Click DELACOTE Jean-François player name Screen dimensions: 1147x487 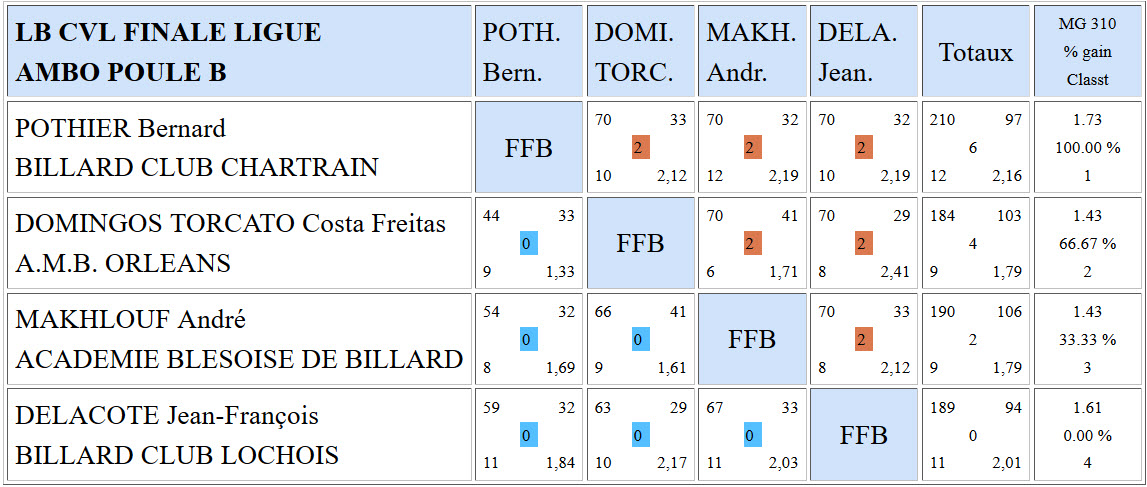pyautogui.click(x=166, y=416)
